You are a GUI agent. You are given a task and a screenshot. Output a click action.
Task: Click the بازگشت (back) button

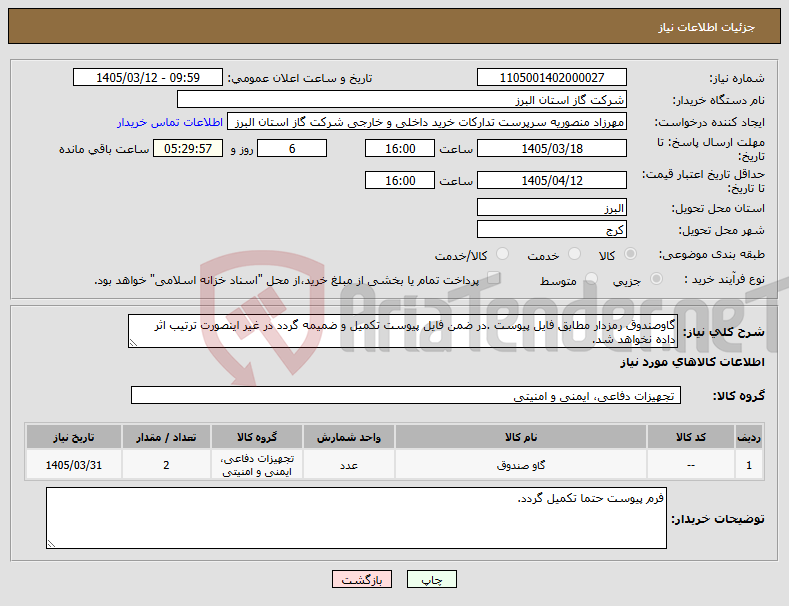pyautogui.click(x=362, y=579)
